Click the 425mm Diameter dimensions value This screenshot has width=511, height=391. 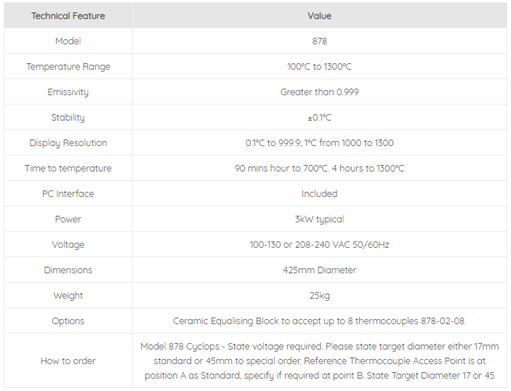click(319, 270)
